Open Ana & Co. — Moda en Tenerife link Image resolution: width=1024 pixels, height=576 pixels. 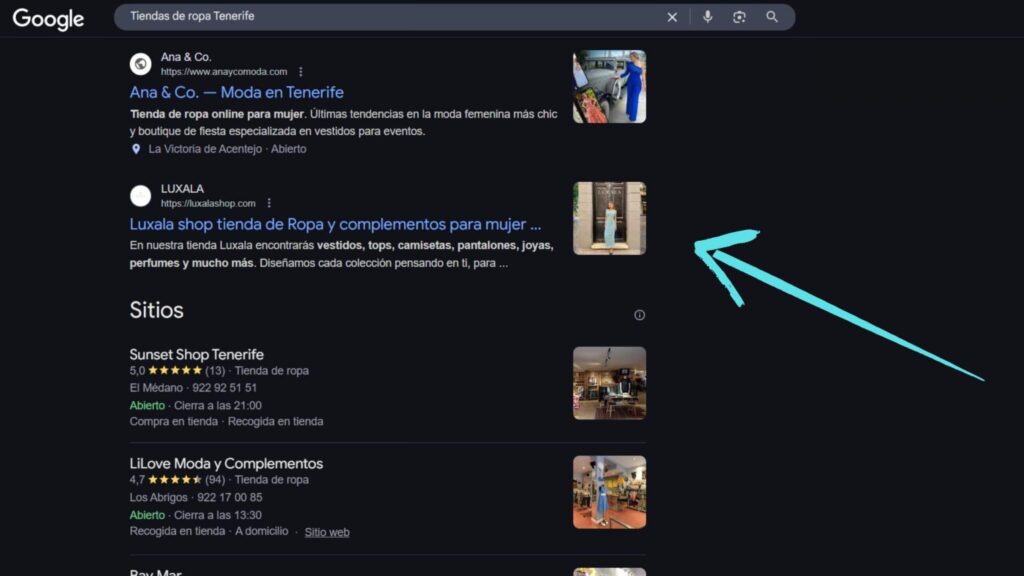(x=236, y=92)
